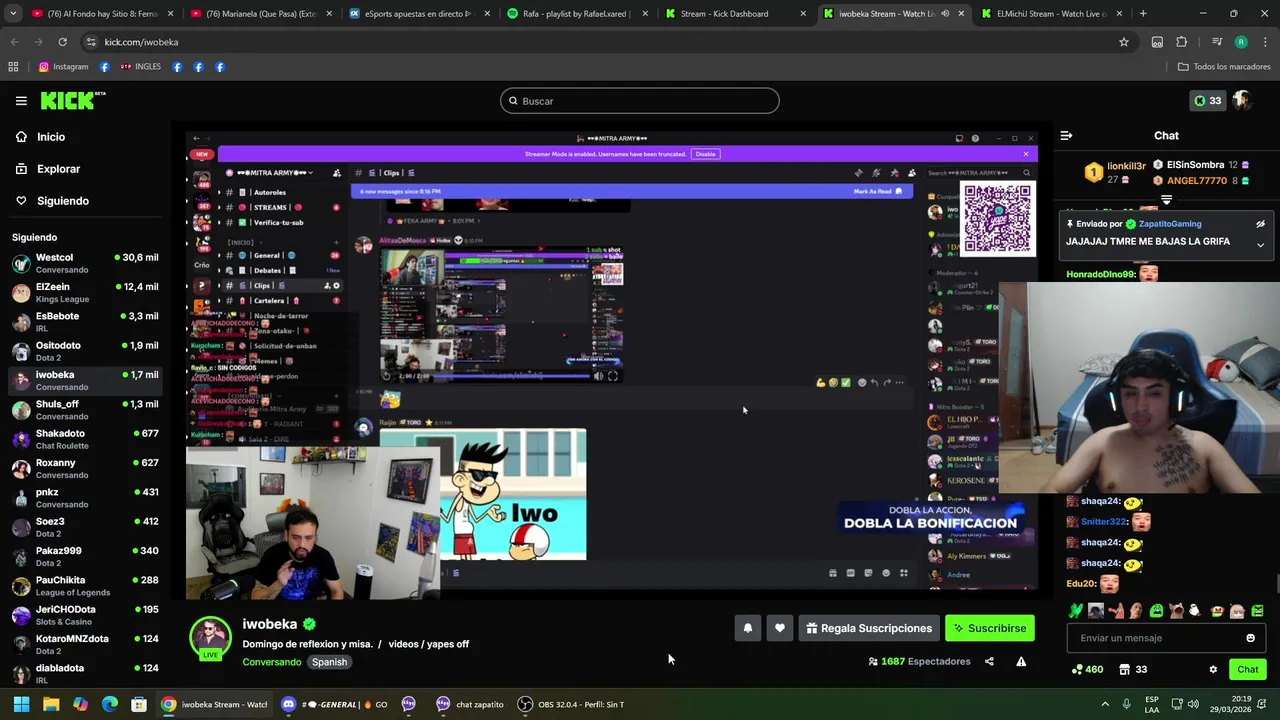Image resolution: width=1280 pixels, height=720 pixels.
Task: Report stream using warning triangle icon
Action: pos(1021,661)
